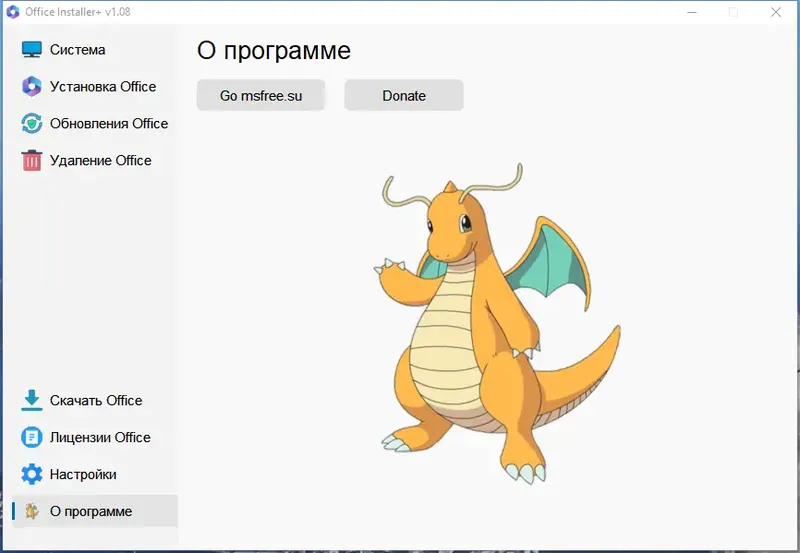Open Лицензии Office section
Screen dimensions: 800x553
click(95, 437)
